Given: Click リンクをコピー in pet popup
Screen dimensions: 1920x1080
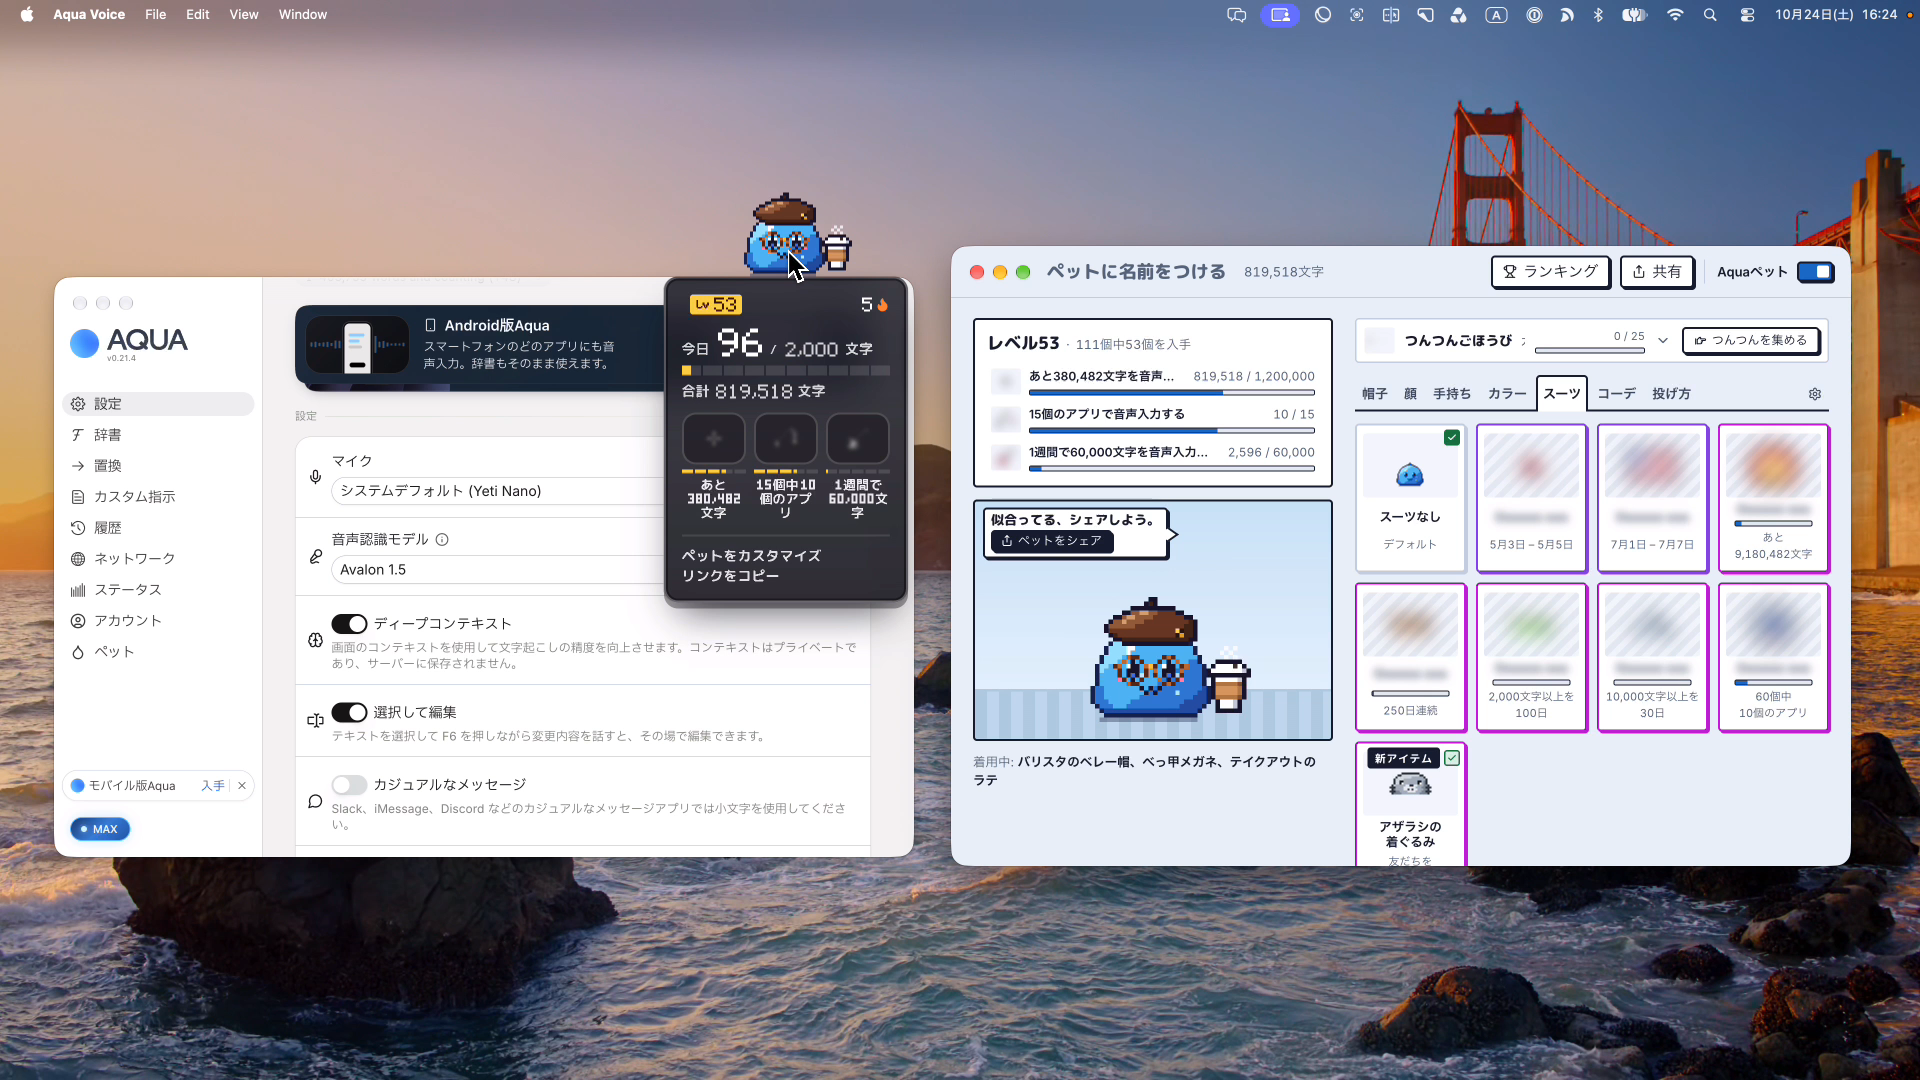Looking at the screenshot, I should 730,576.
